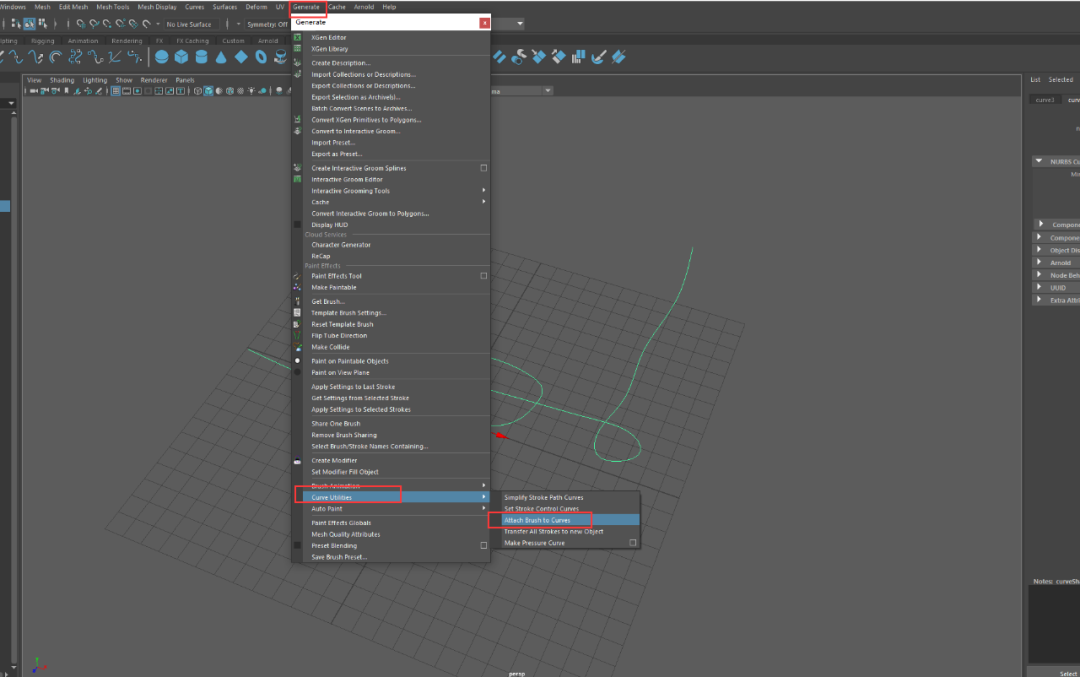Click the Selected menu in Attribute Editor
Image resolution: width=1080 pixels, height=677 pixels.
(1061, 80)
